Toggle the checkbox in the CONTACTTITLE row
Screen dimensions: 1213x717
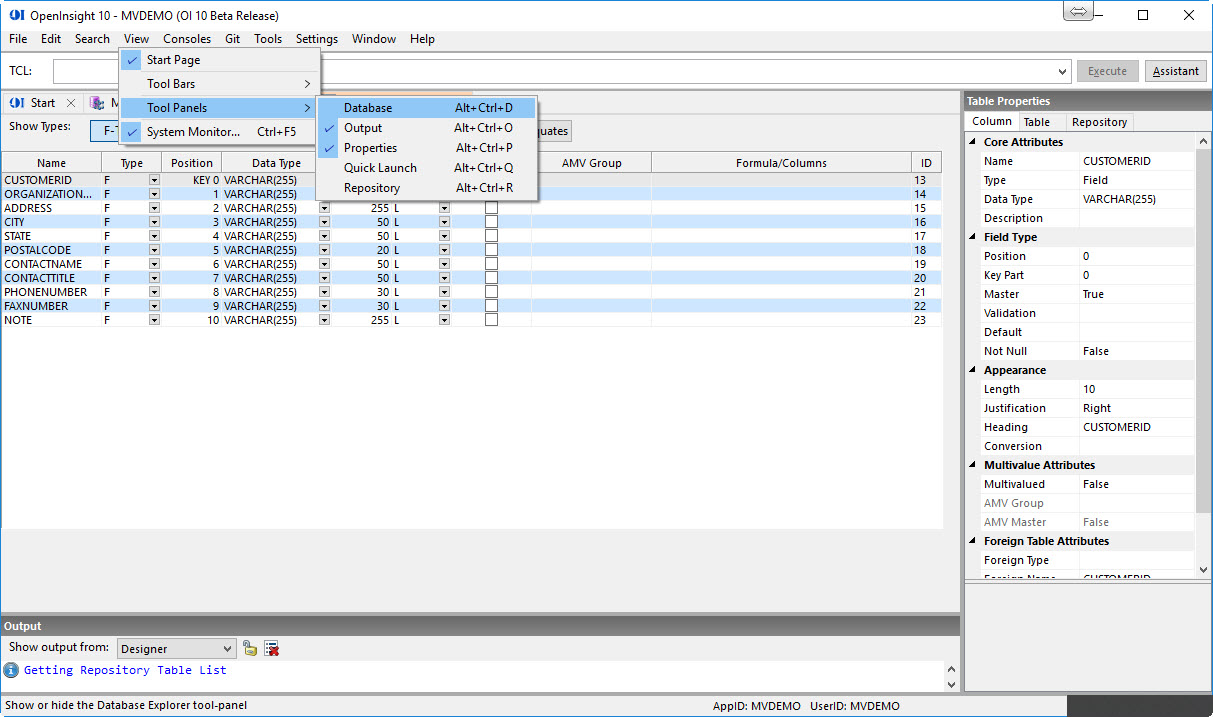click(x=491, y=278)
